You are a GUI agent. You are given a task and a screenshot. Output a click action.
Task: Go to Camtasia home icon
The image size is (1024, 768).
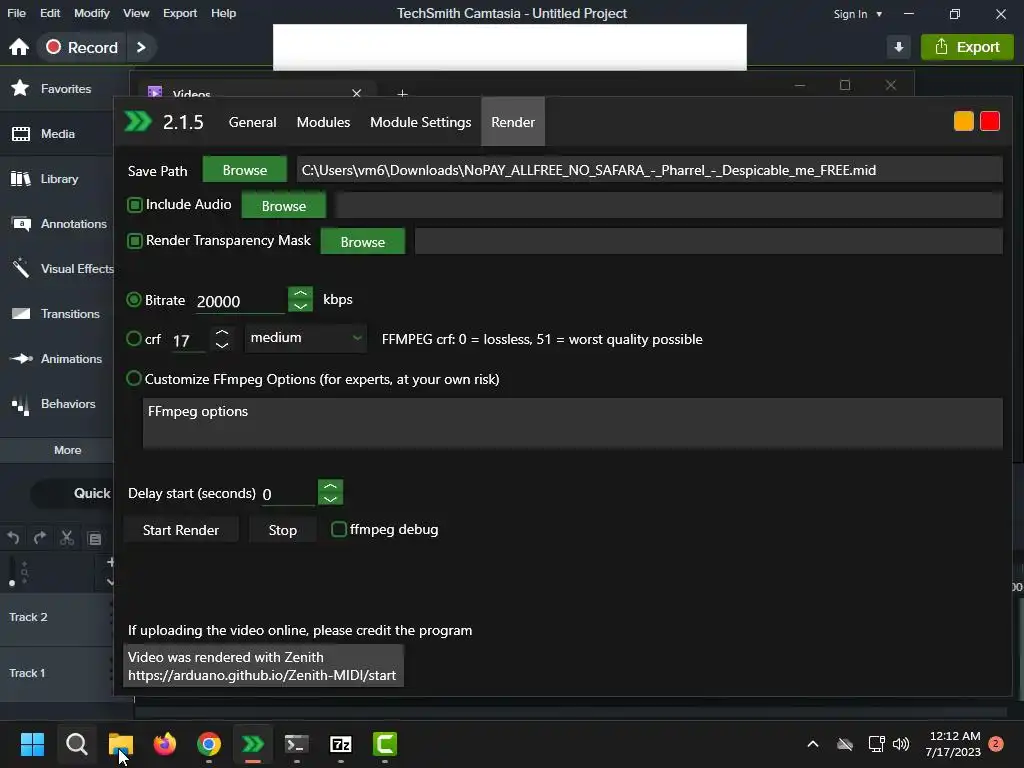(19, 47)
